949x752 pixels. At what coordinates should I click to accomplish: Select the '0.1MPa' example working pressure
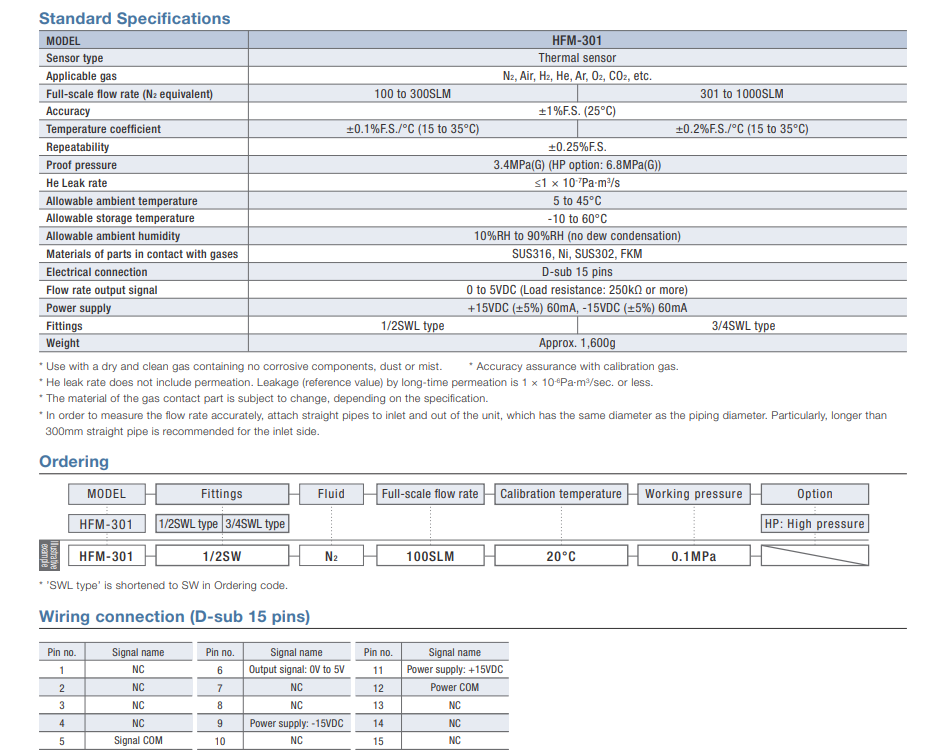pos(694,556)
